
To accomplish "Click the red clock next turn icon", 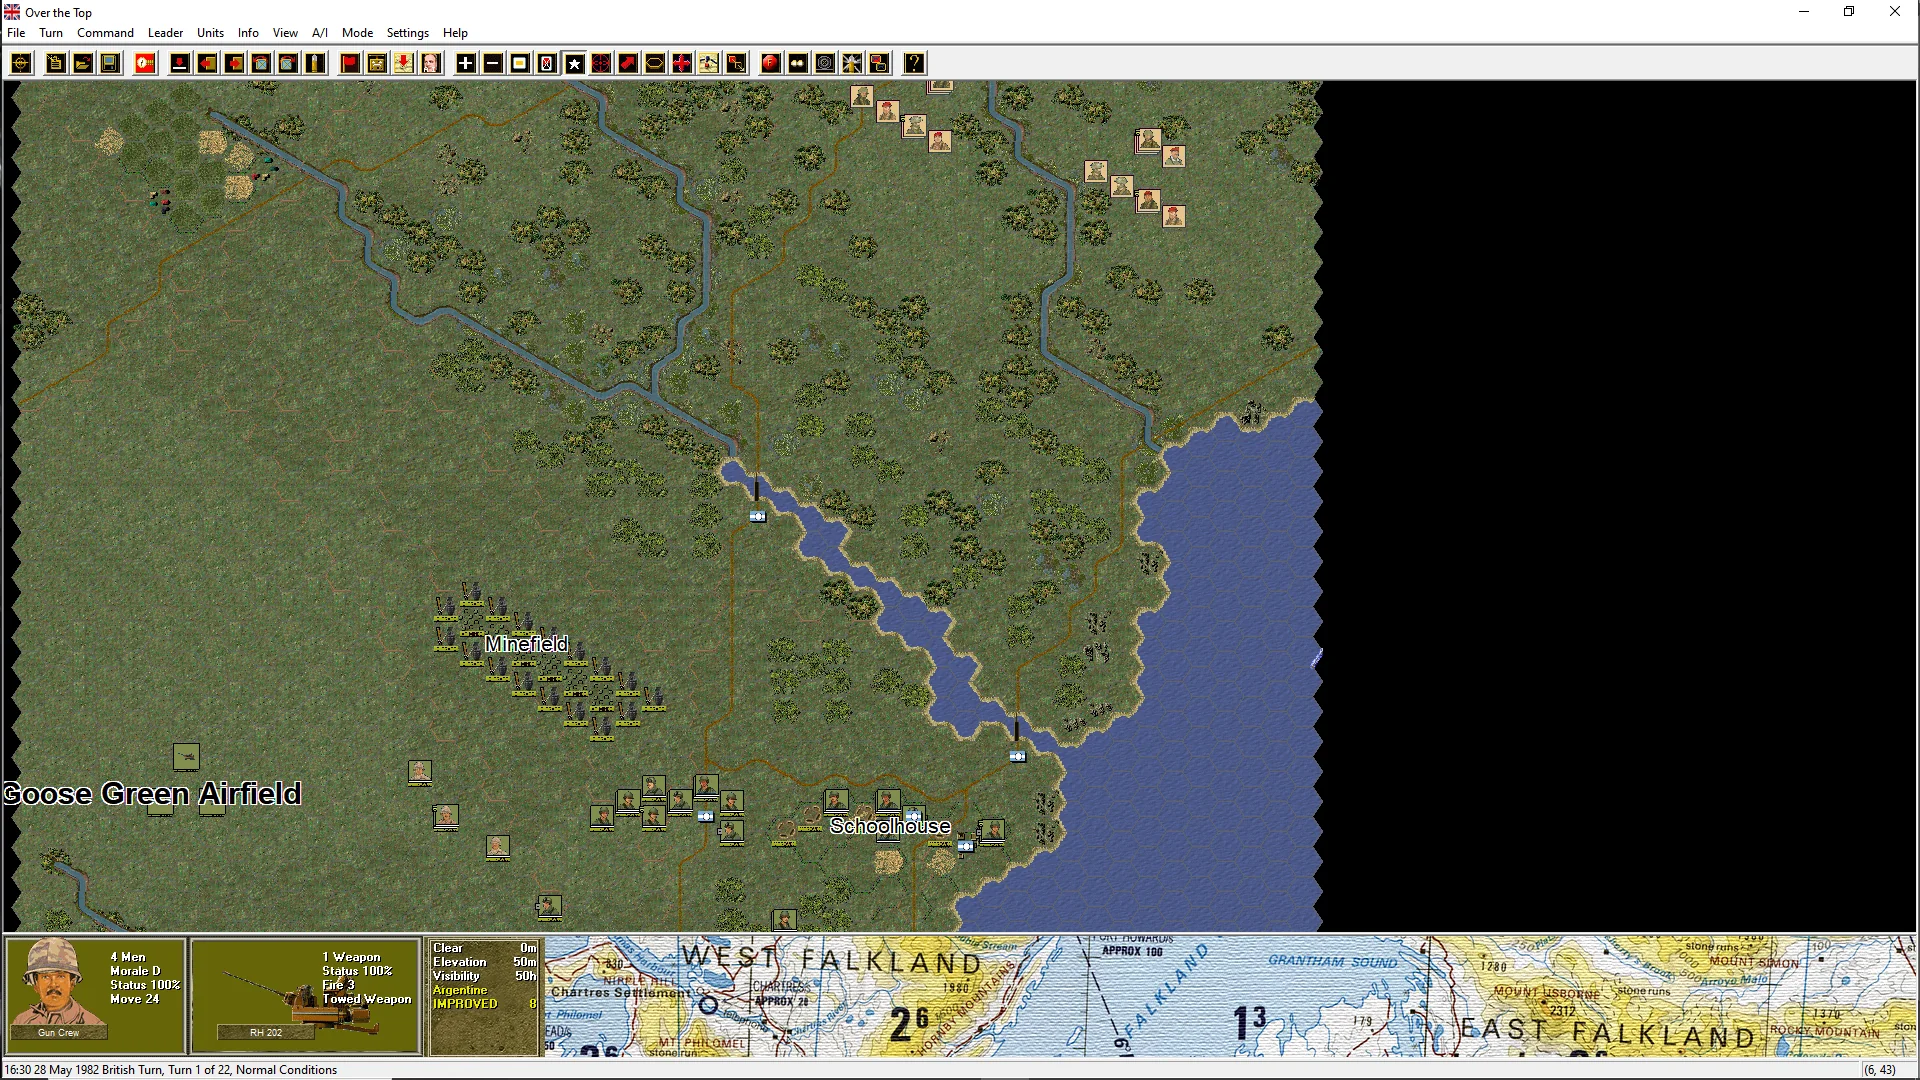I will 145,64.
